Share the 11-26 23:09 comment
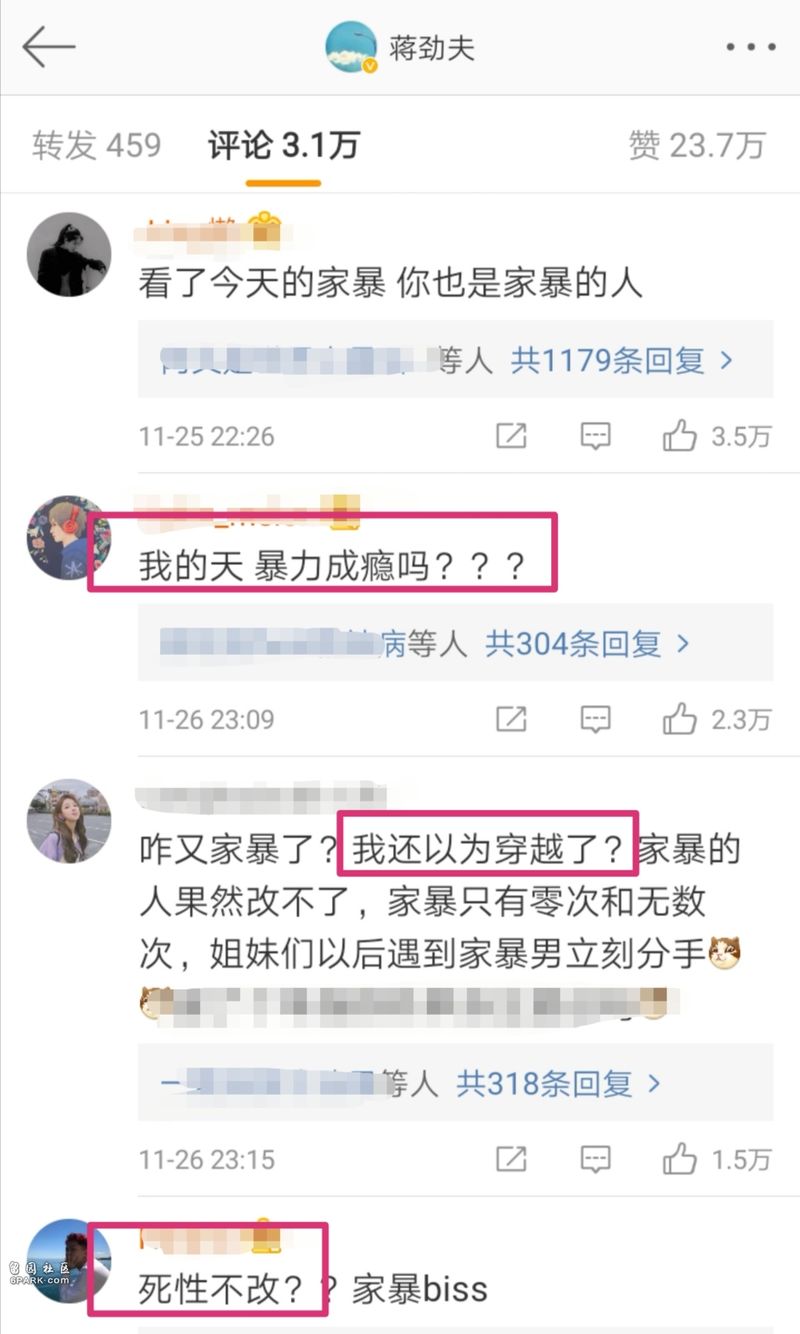 click(511, 719)
